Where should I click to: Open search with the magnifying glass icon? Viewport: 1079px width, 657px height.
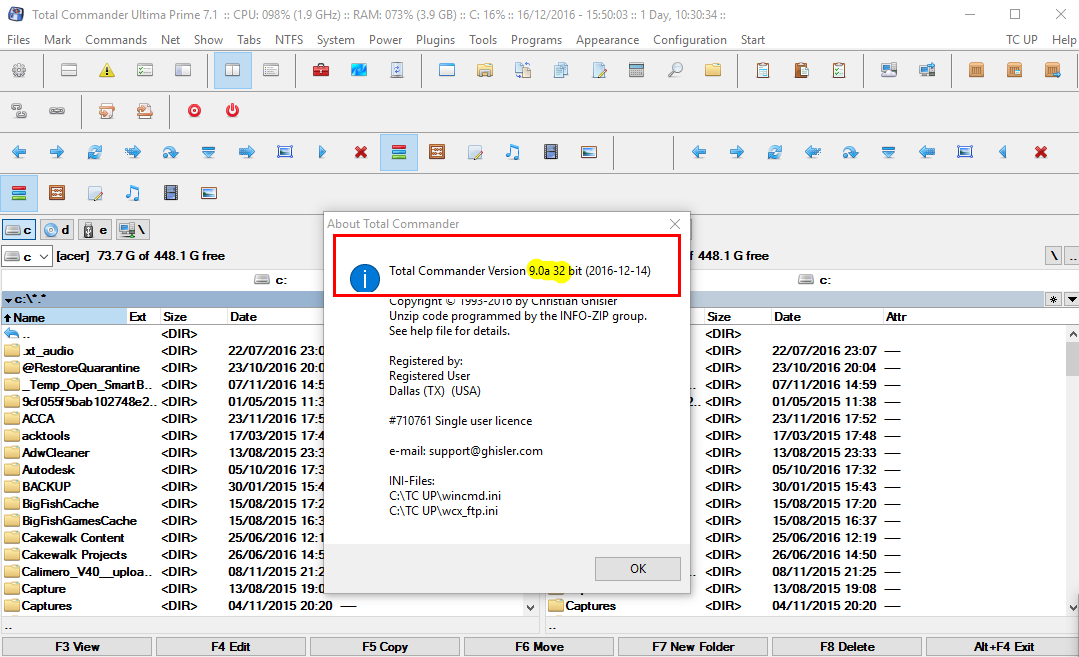coord(675,70)
